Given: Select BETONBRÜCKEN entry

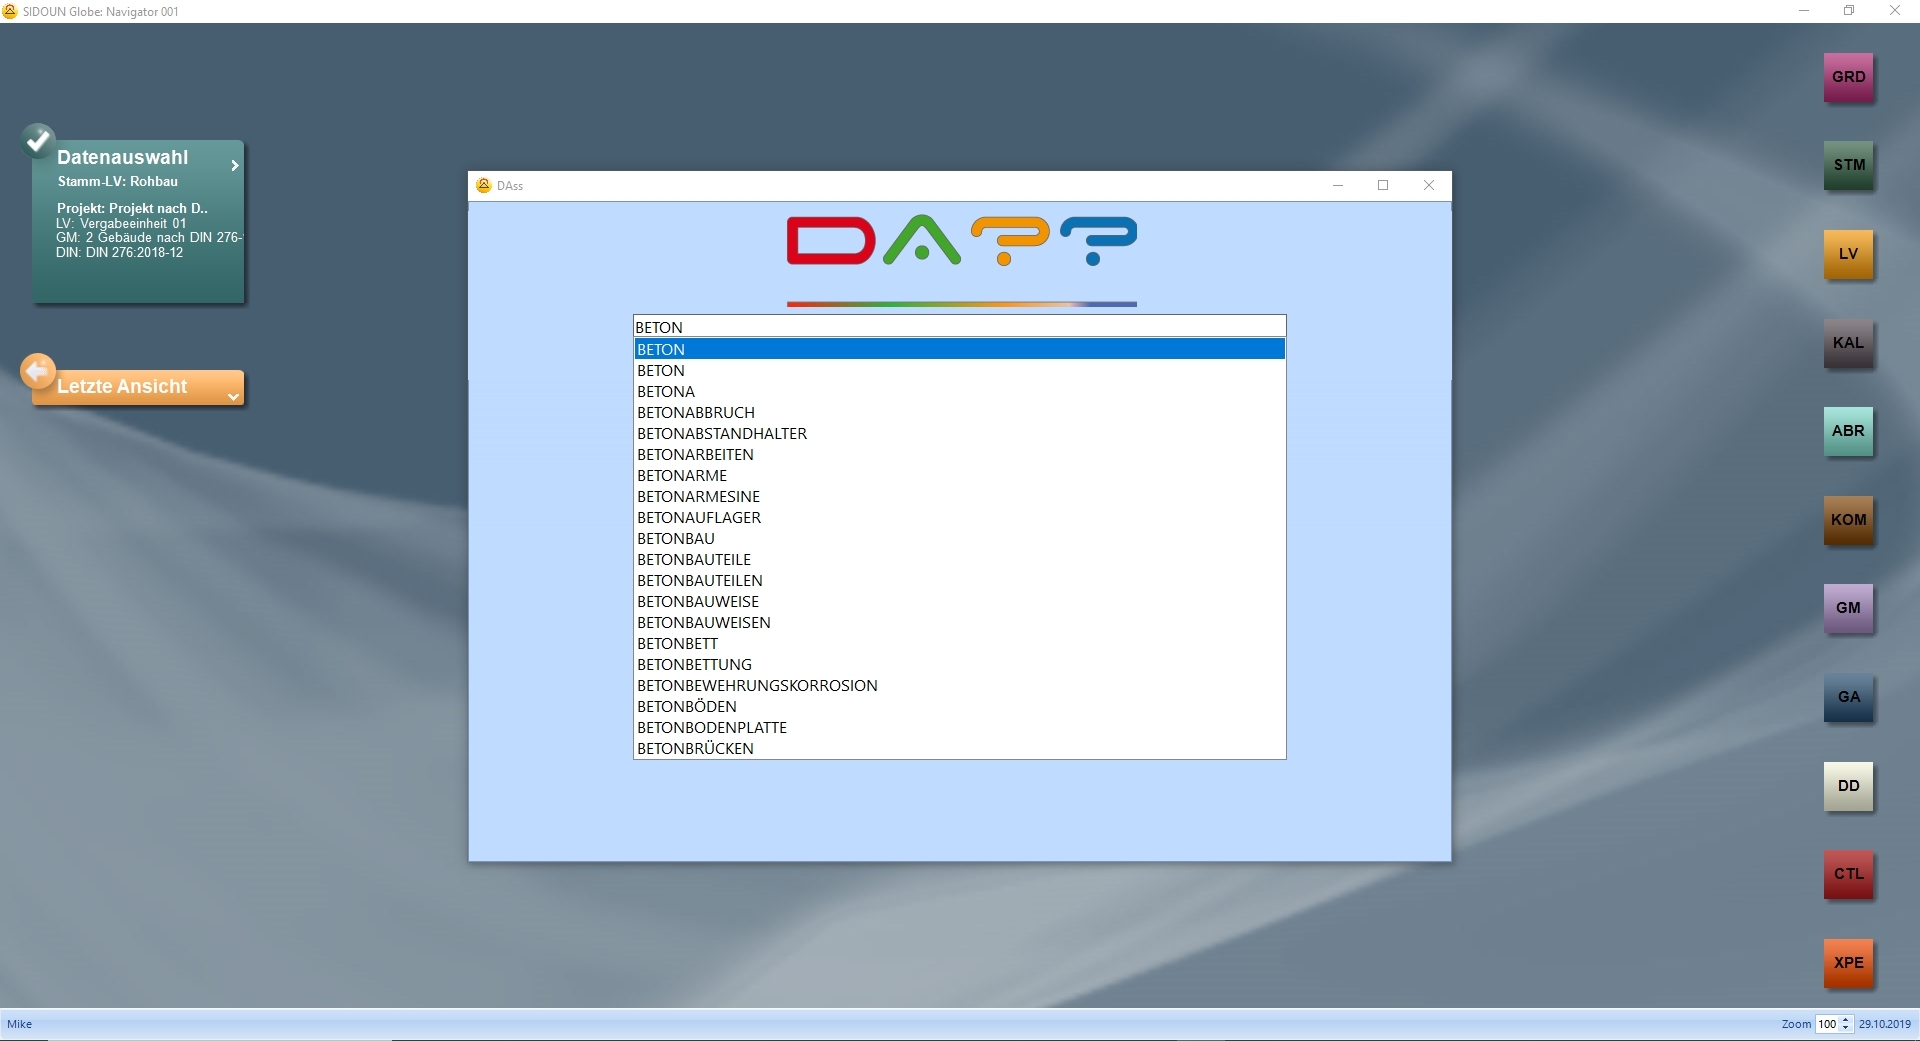Looking at the screenshot, I should click(960, 748).
